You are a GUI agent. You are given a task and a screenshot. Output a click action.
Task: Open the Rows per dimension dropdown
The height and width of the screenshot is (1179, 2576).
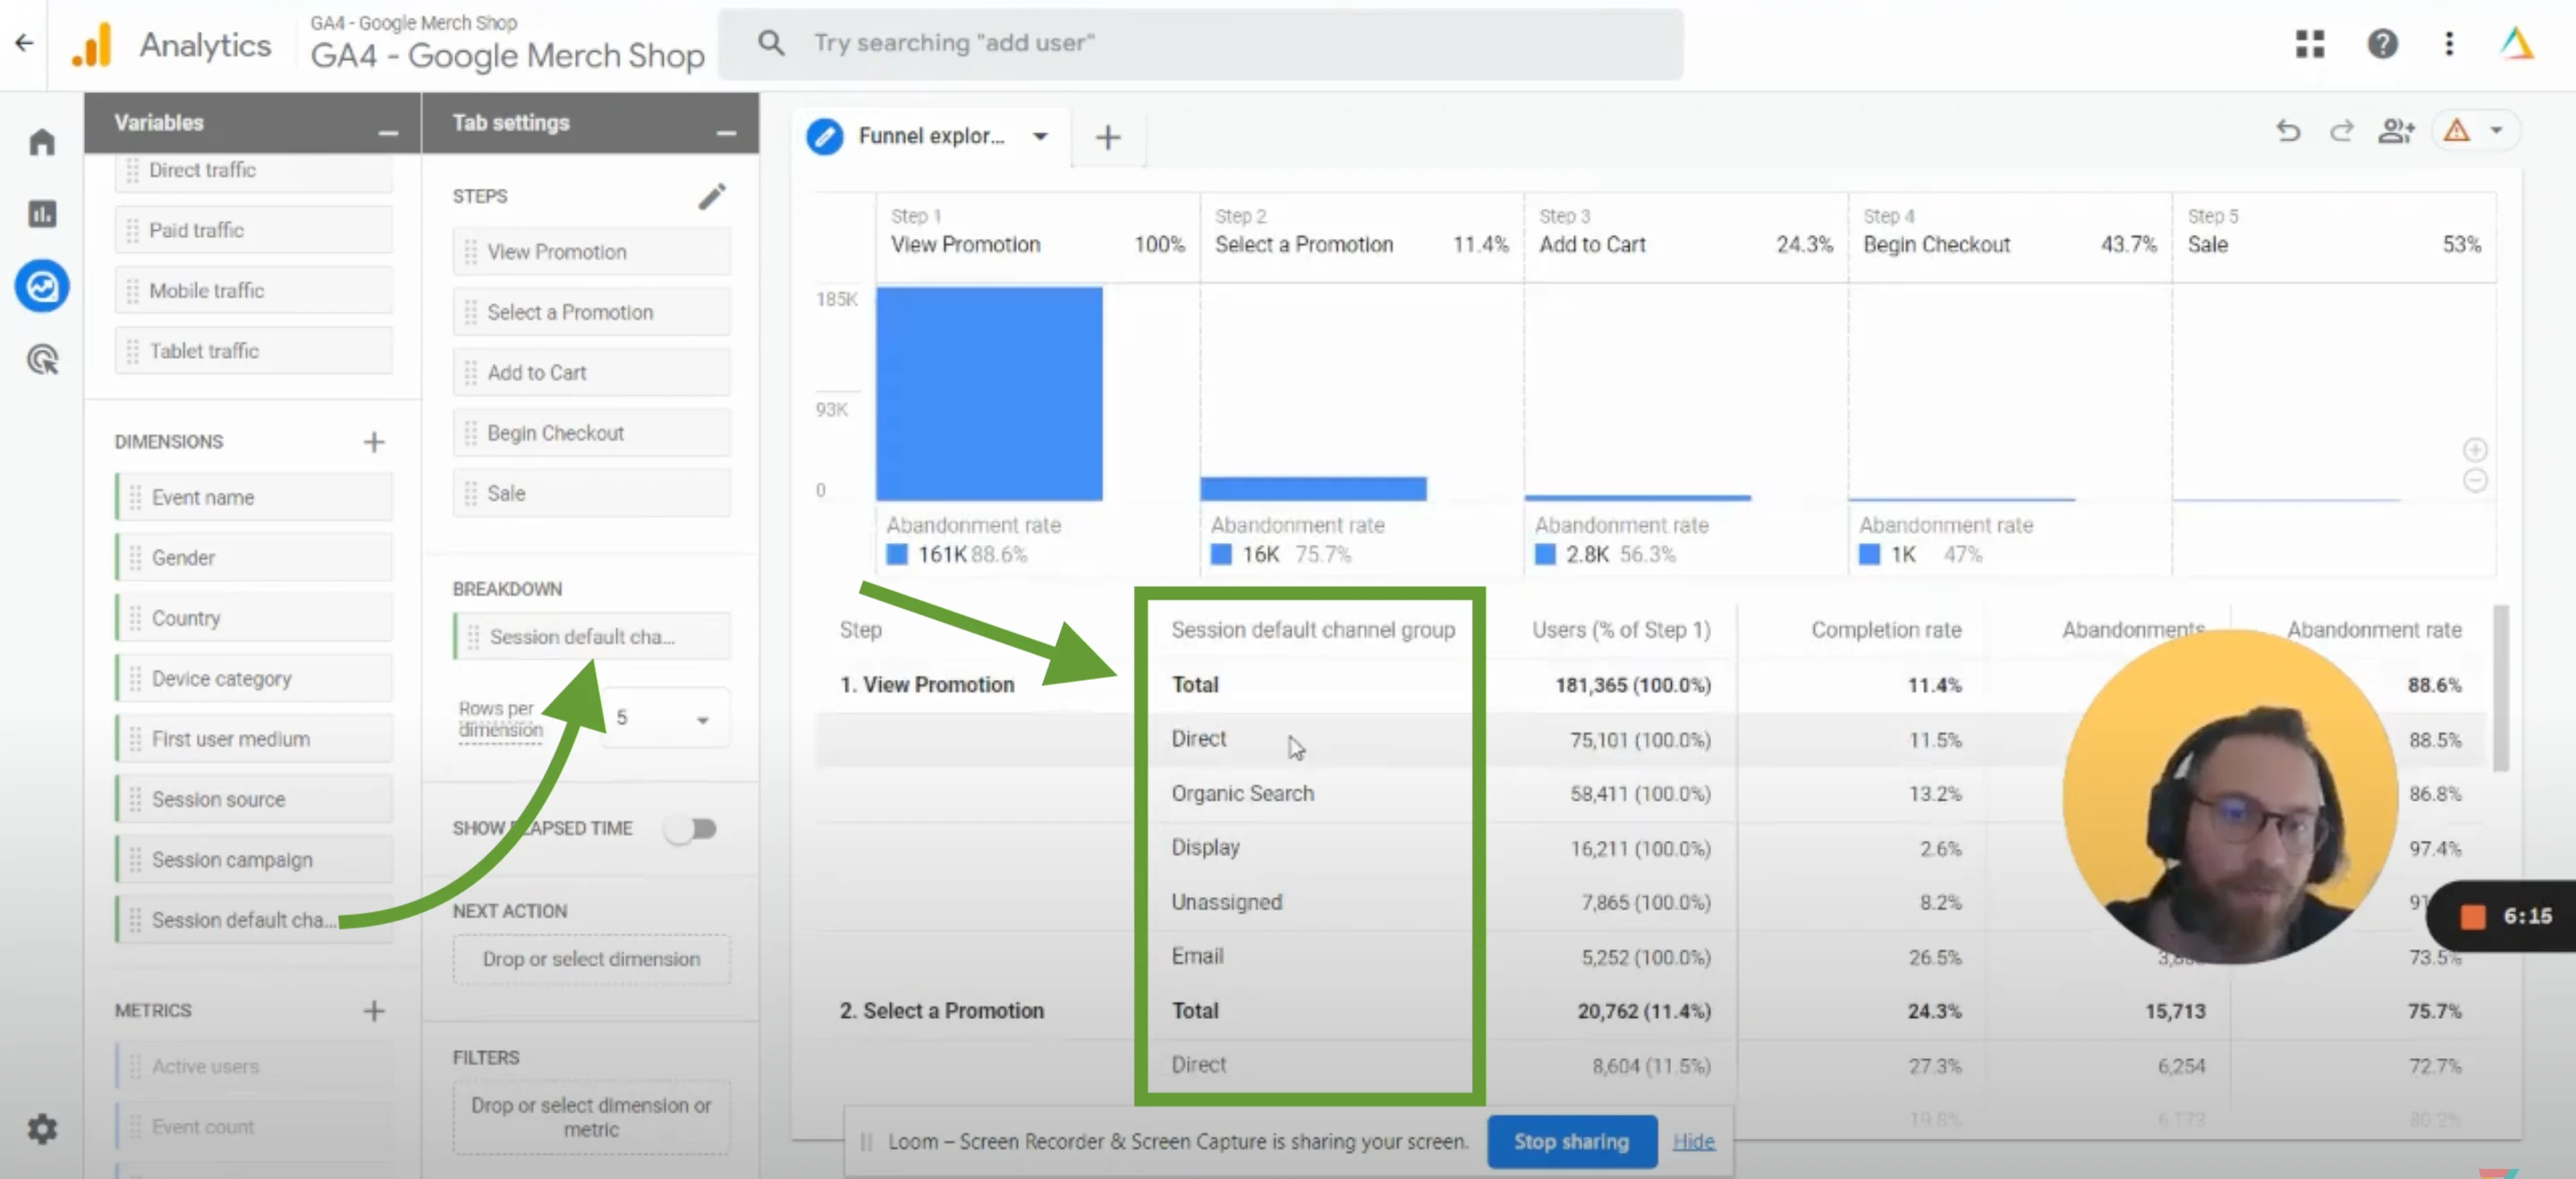click(x=665, y=718)
